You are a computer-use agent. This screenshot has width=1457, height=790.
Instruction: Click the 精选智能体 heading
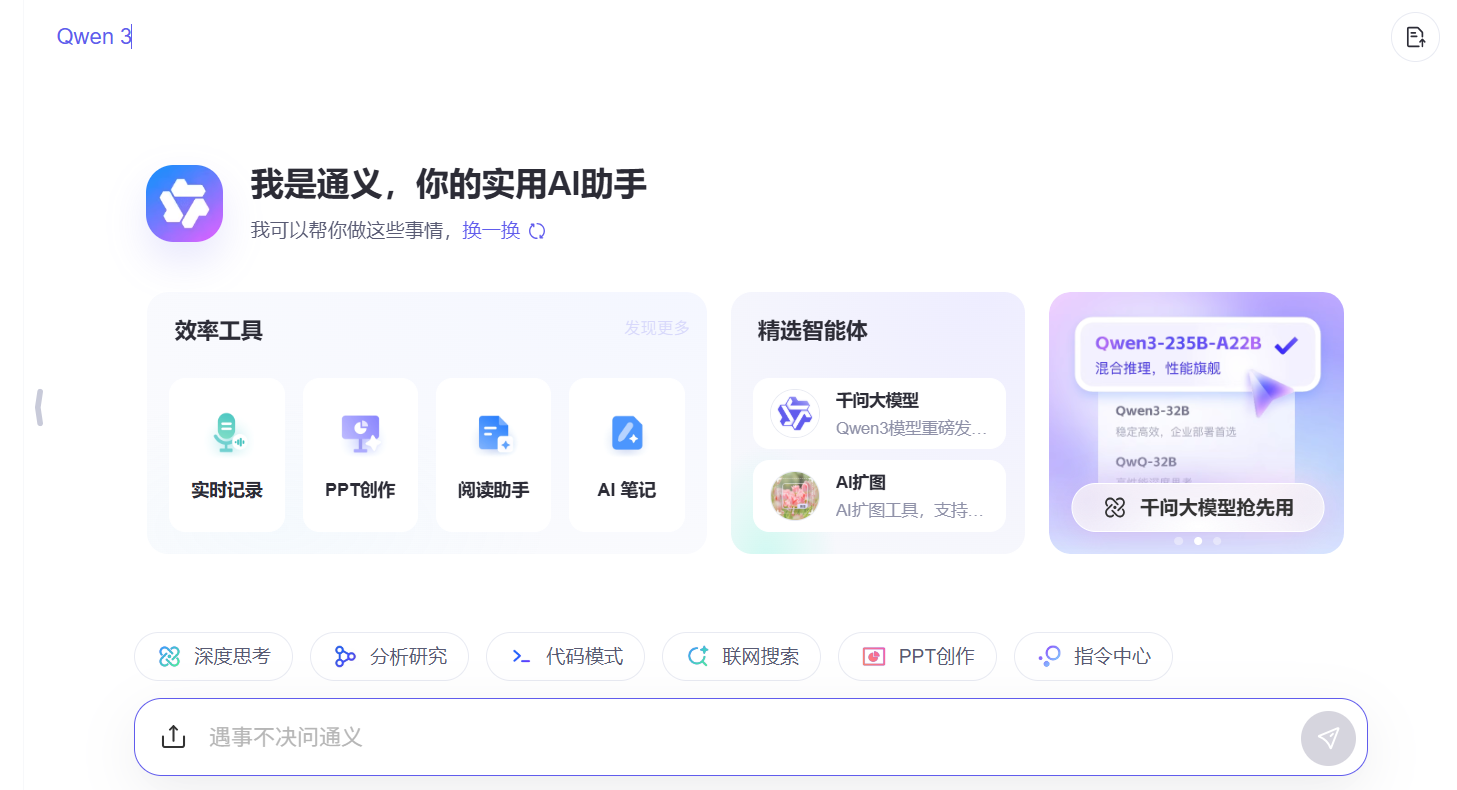(813, 331)
